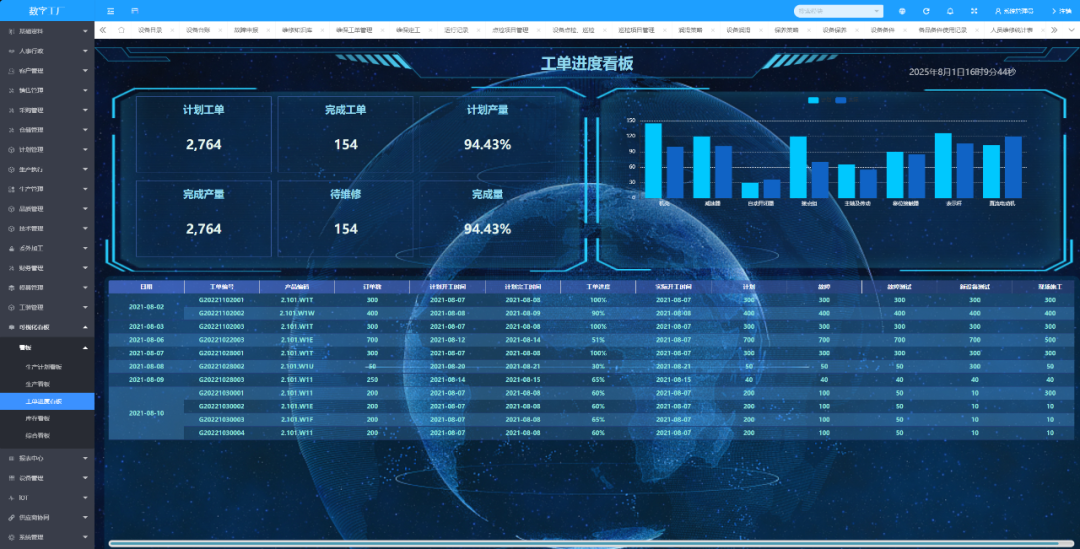Click the 数字工厂 logo title
The height and width of the screenshot is (549, 1080).
coord(45,11)
